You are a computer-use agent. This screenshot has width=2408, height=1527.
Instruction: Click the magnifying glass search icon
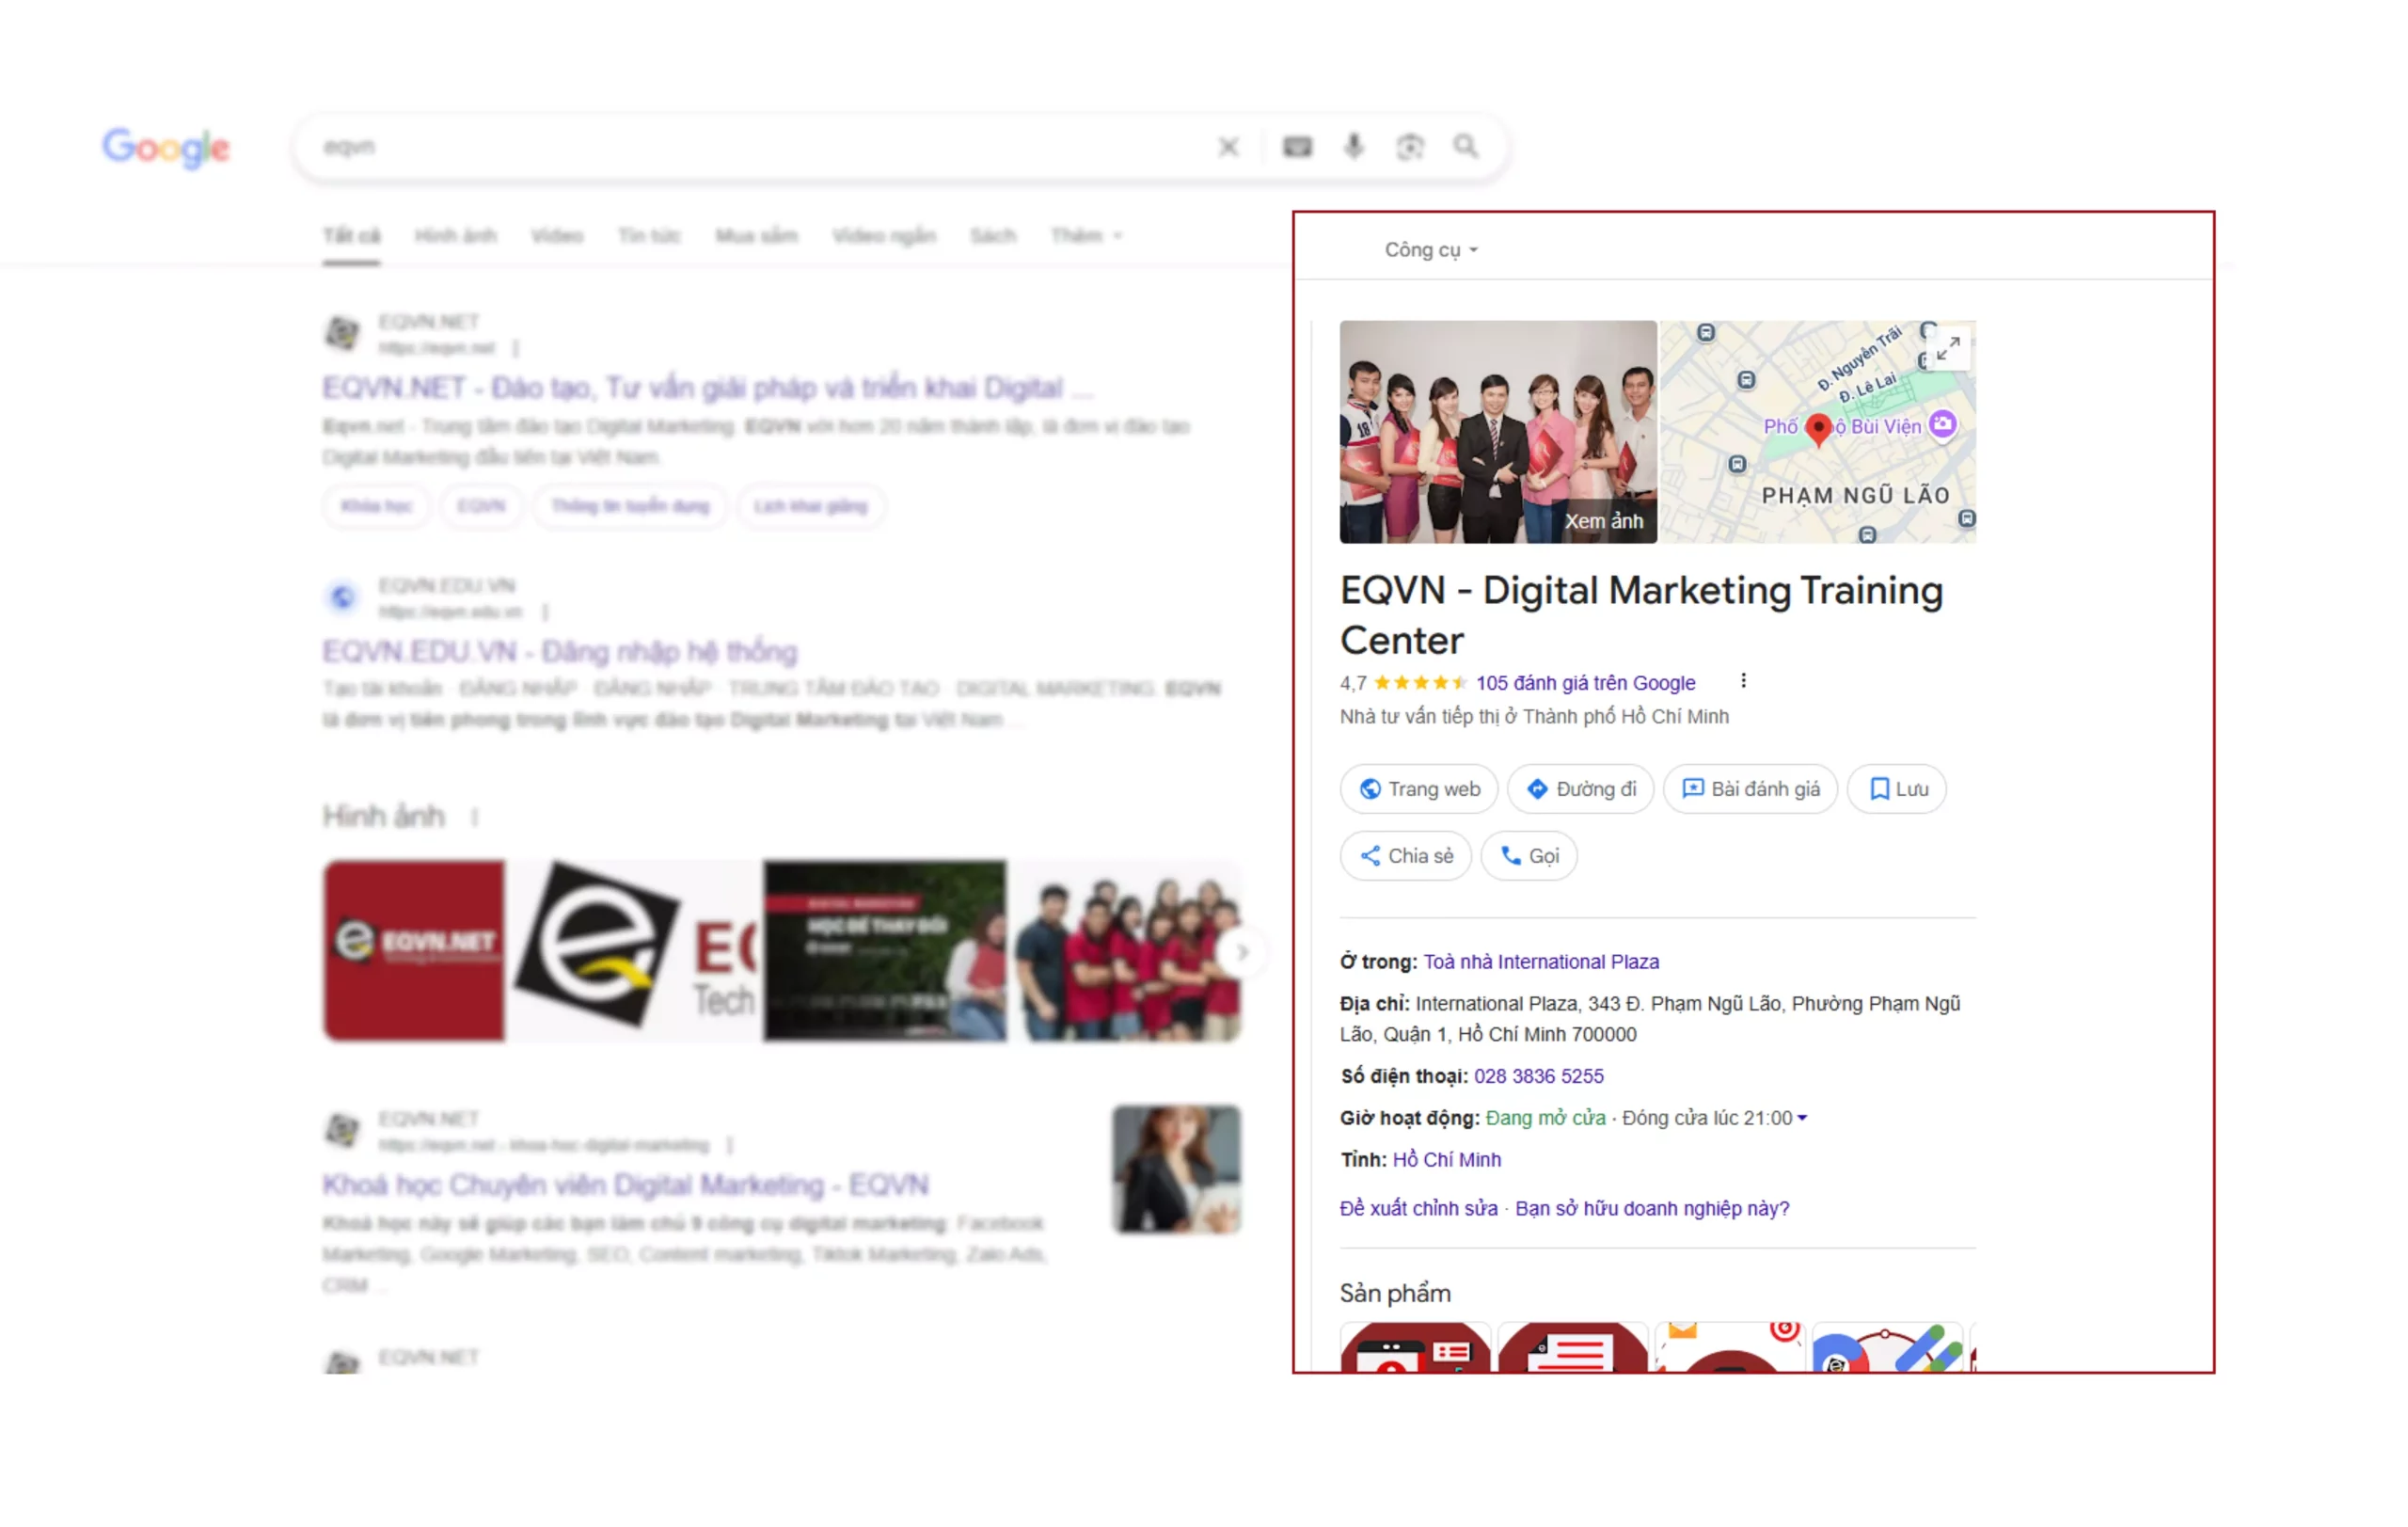click(x=1466, y=147)
